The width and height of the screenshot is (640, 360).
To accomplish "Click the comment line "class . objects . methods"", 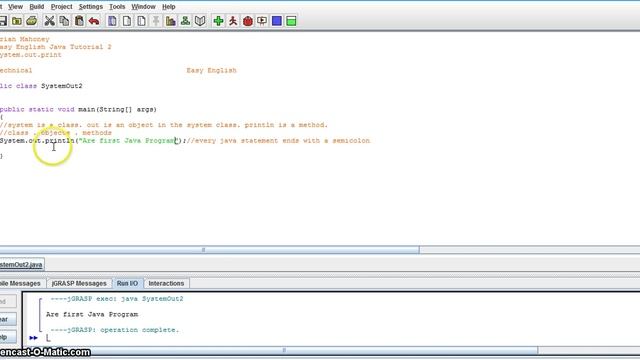I will click(x=56, y=133).
